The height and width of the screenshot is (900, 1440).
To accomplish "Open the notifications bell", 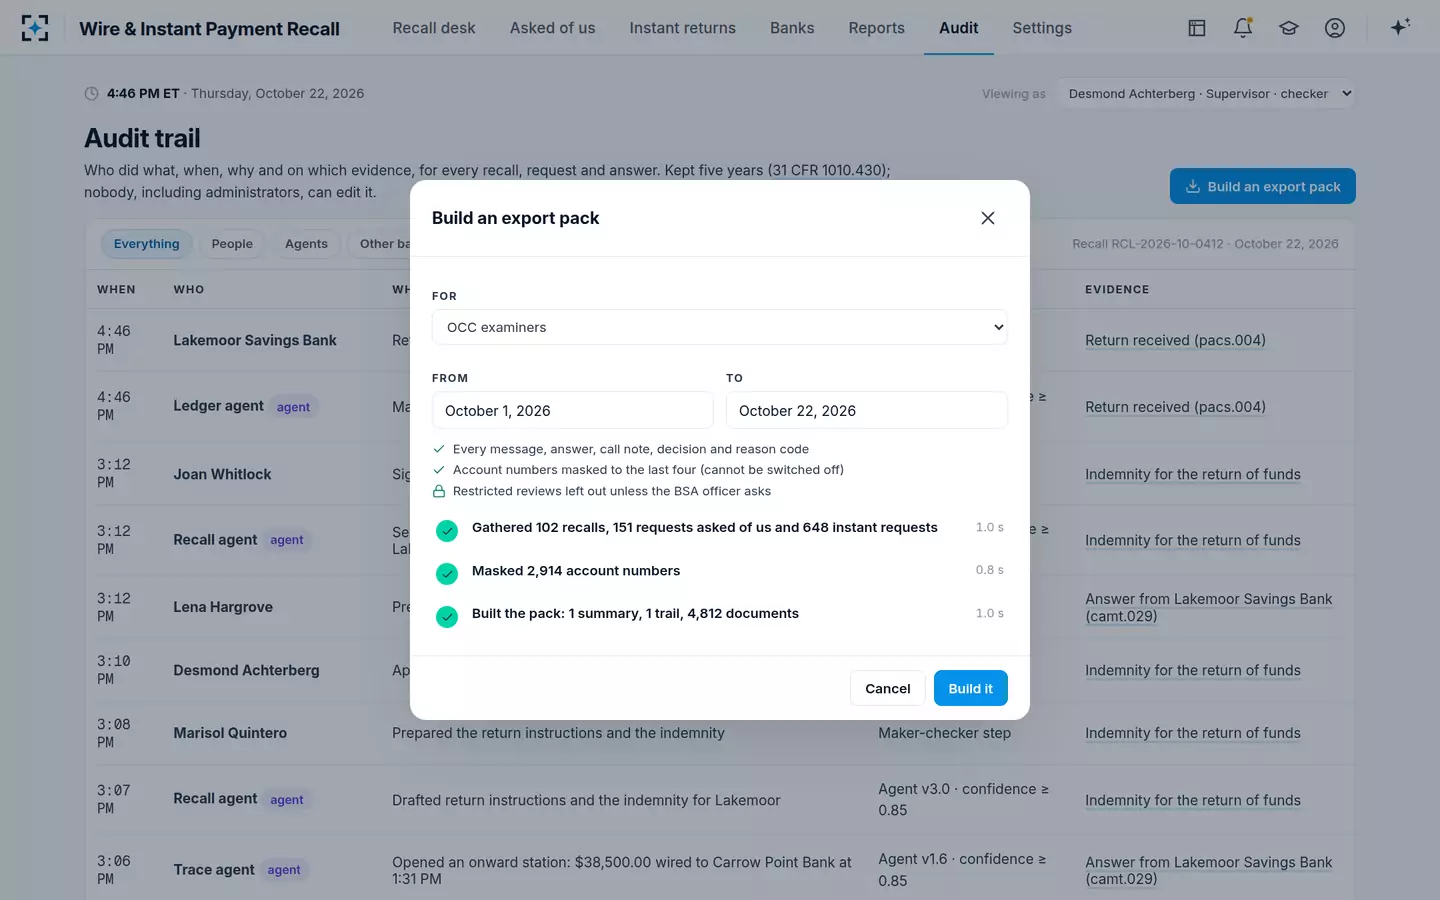I will tap(1243, 28).
